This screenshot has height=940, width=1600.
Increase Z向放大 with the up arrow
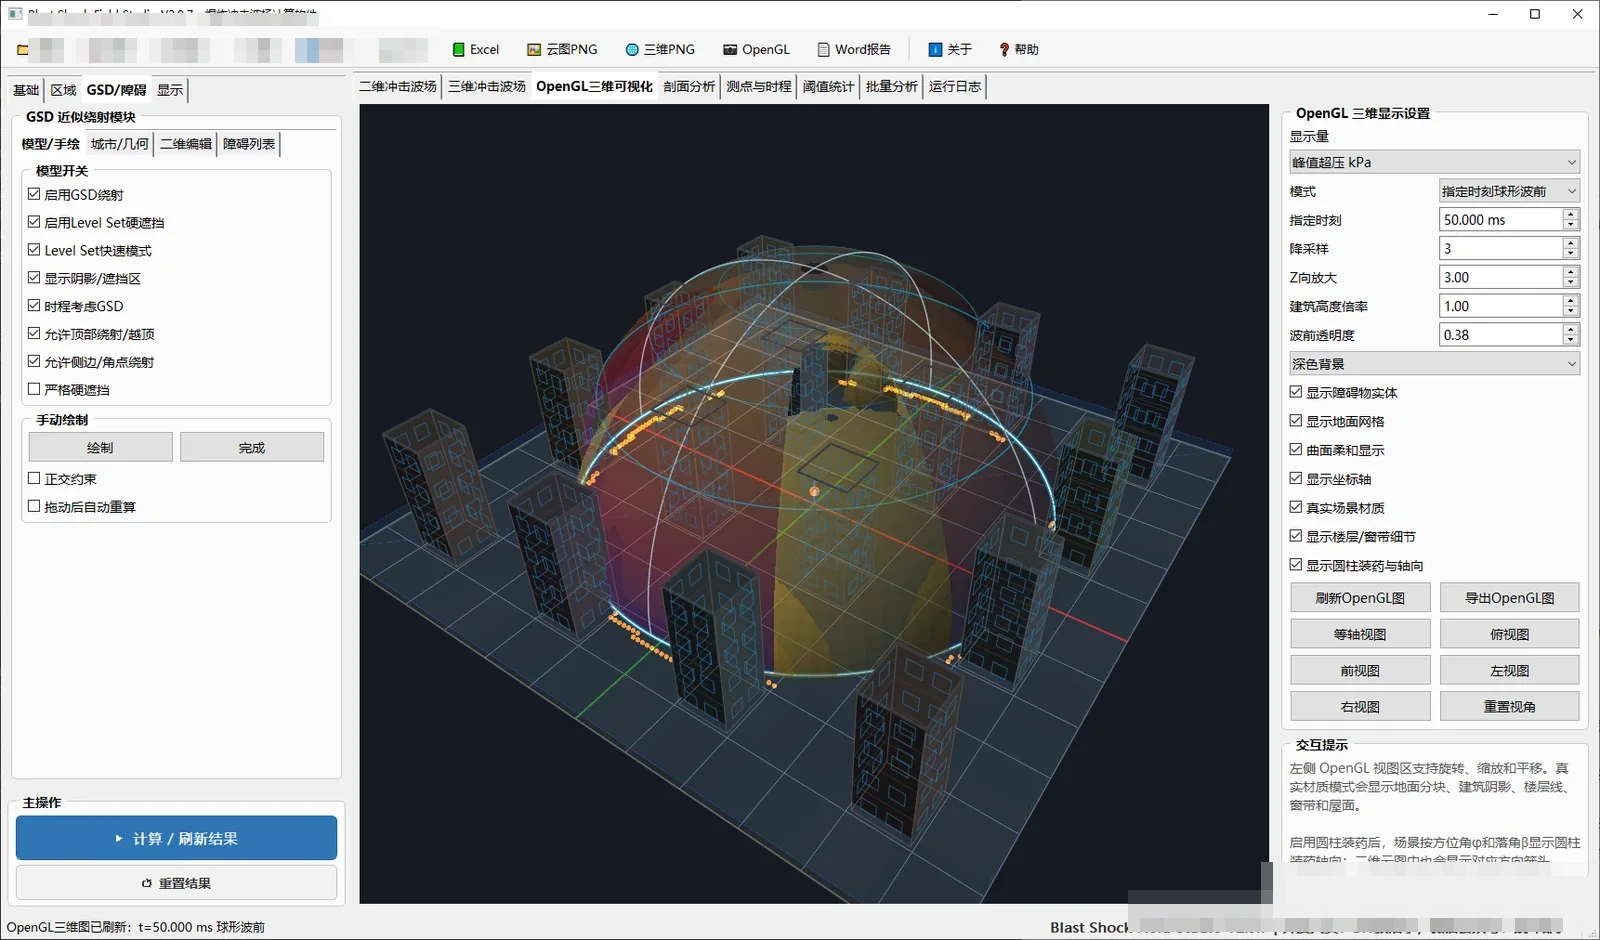point(1571,272)
